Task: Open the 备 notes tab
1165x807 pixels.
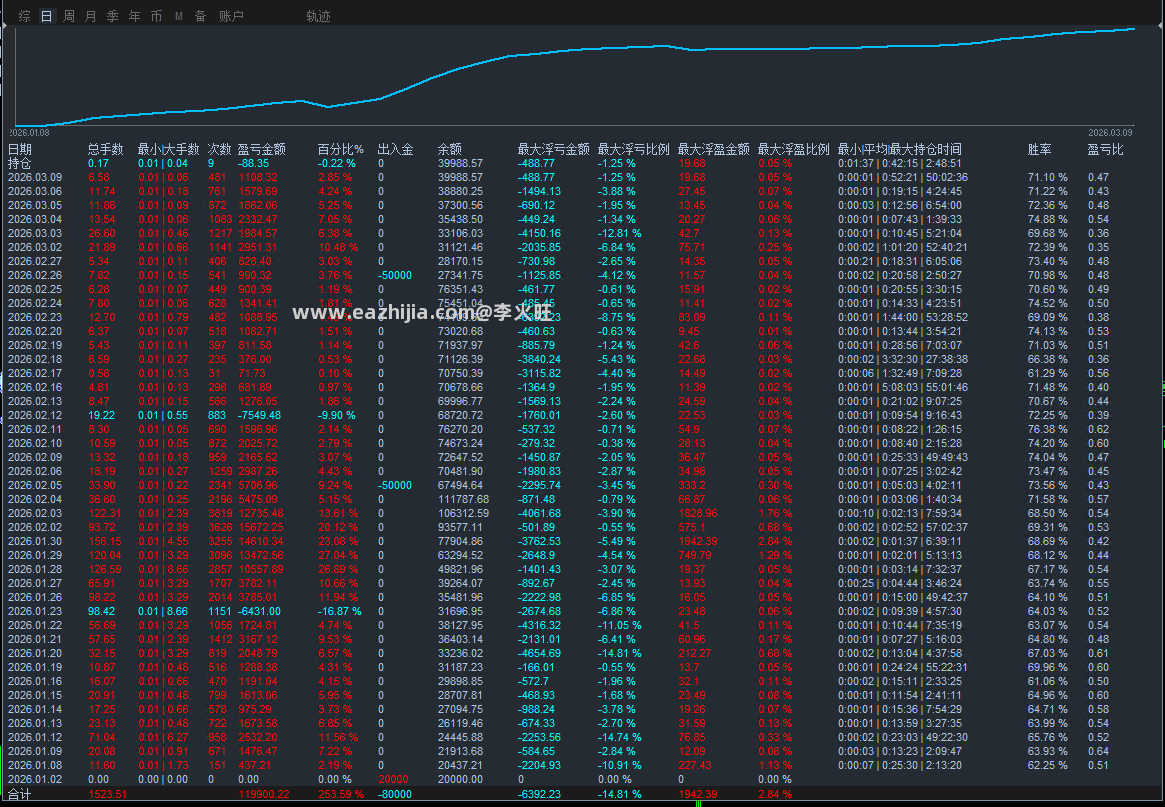Action: (x=201, y=16)
